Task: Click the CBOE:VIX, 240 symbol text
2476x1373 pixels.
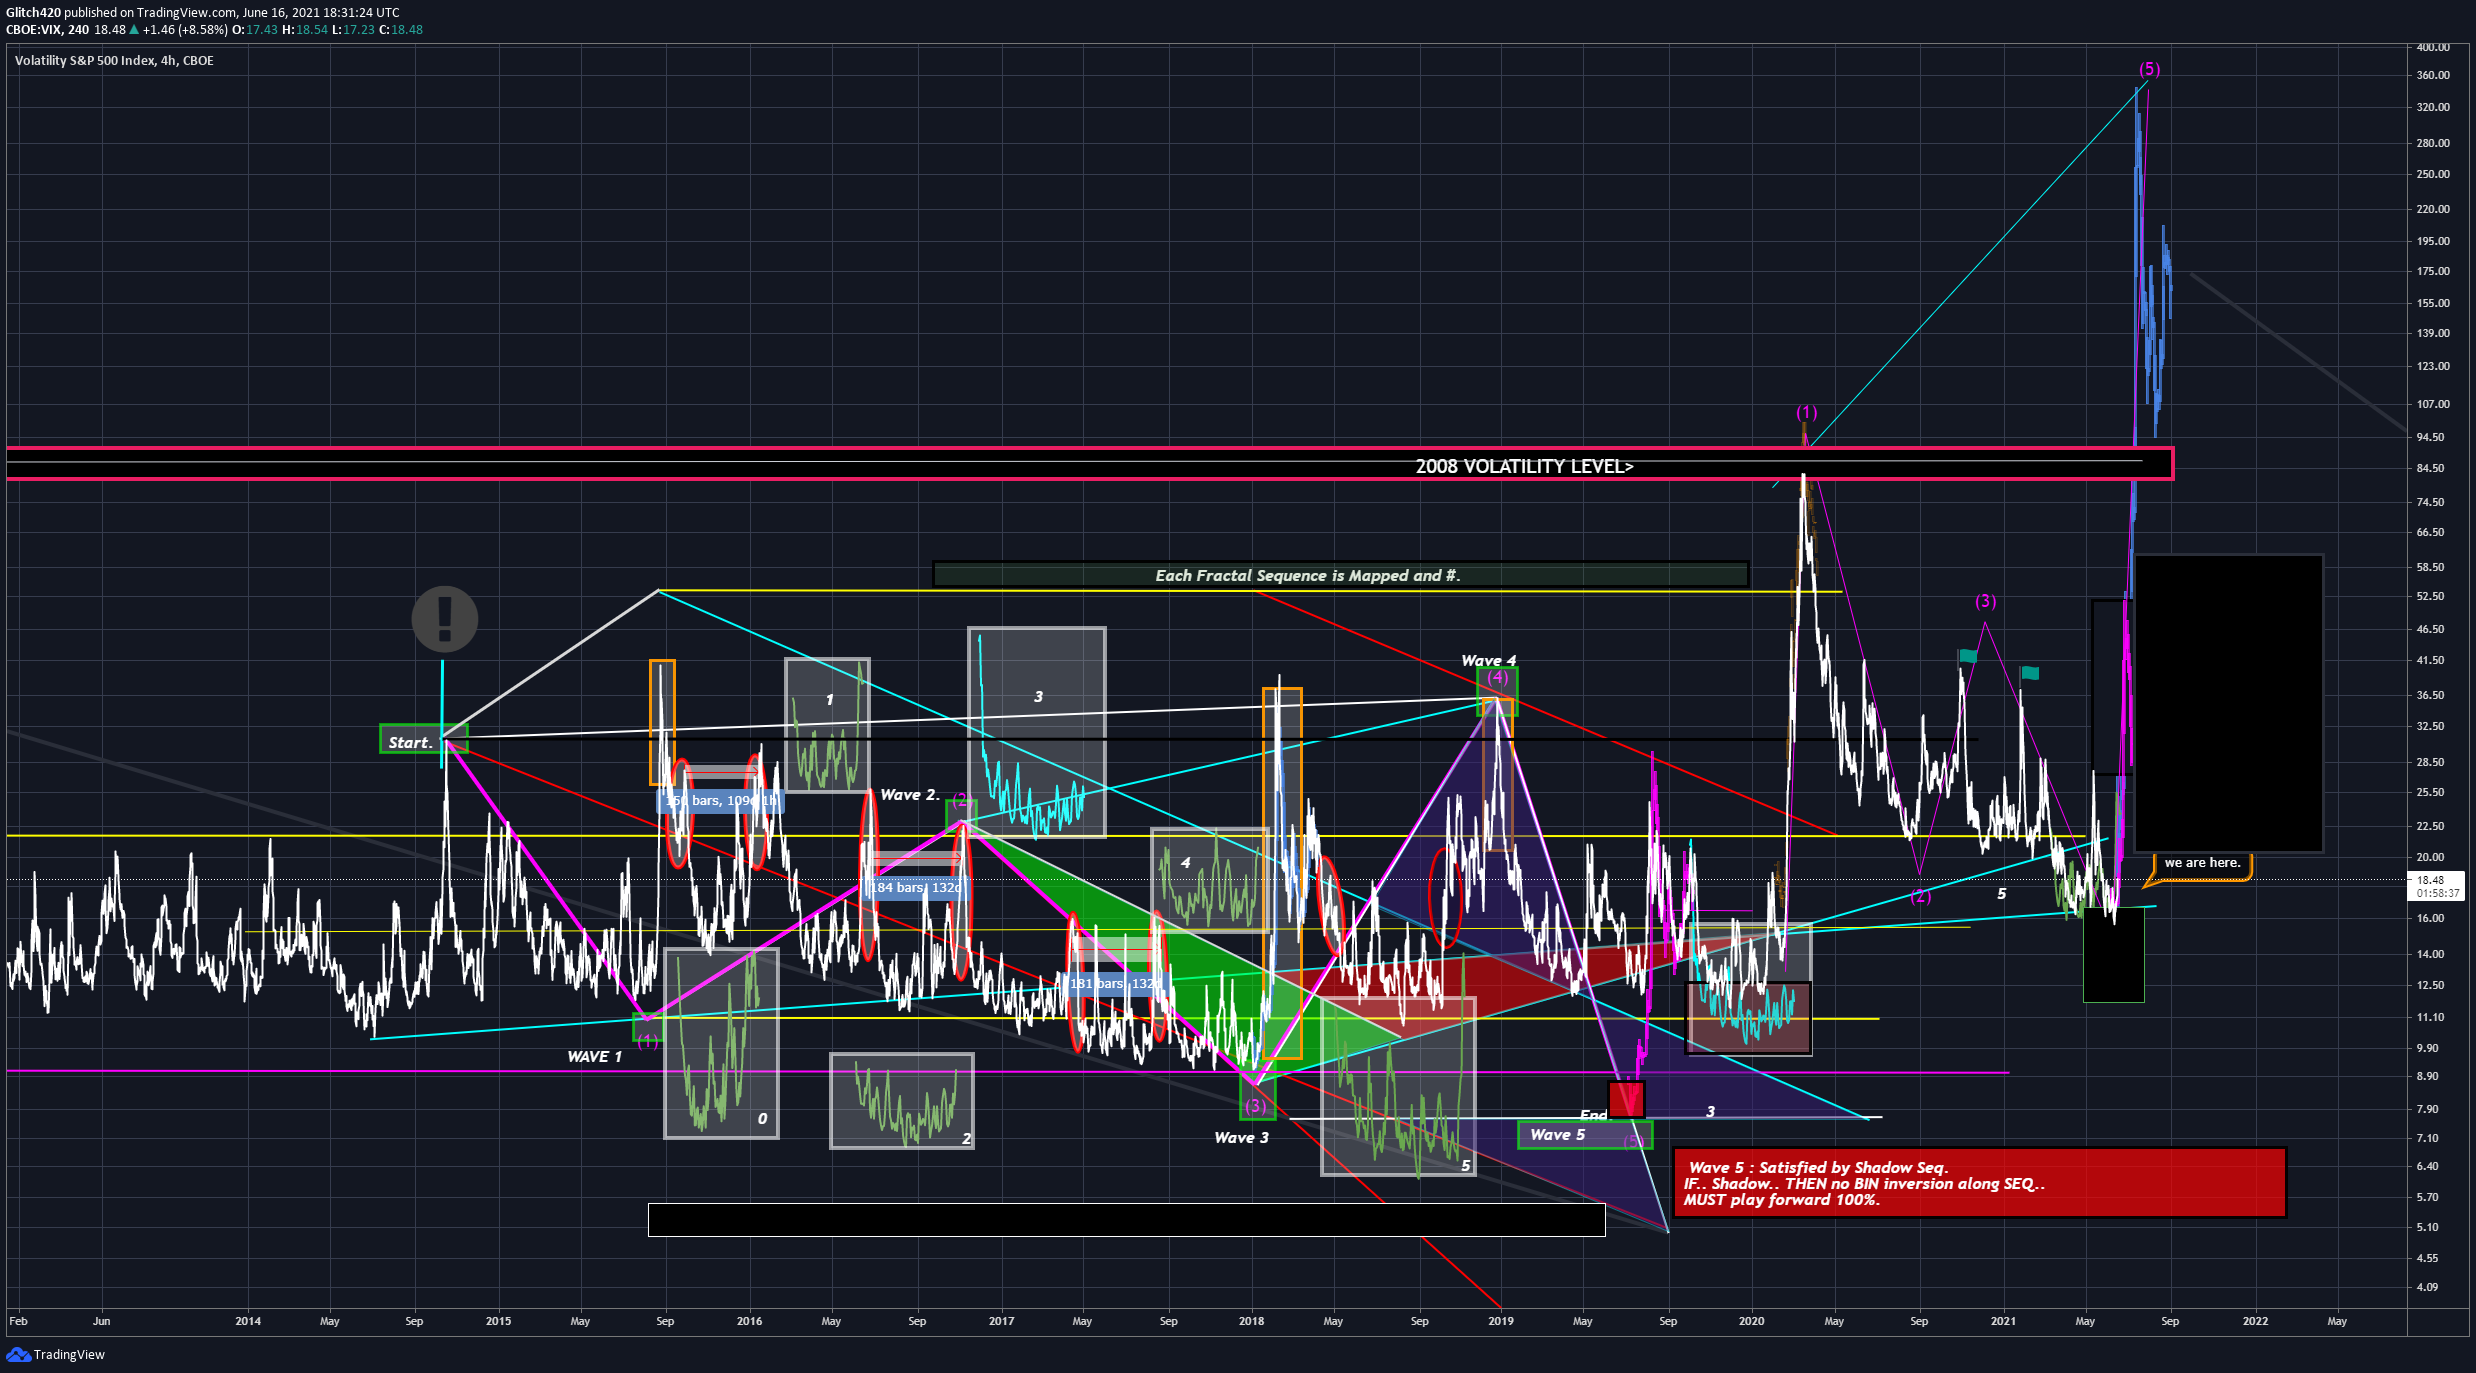Action: pos(48,30)
